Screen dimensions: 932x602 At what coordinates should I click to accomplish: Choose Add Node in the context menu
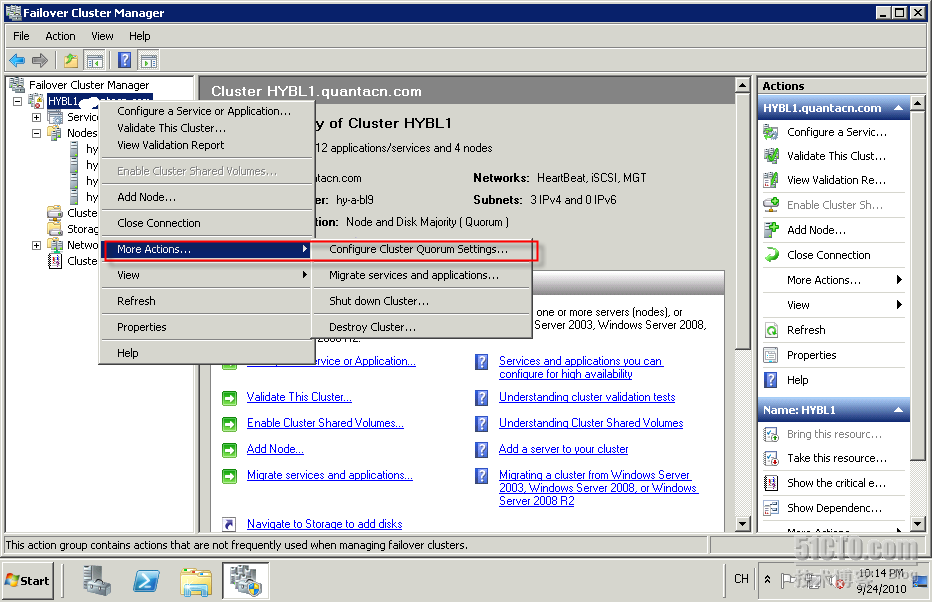tap(206, 197)
